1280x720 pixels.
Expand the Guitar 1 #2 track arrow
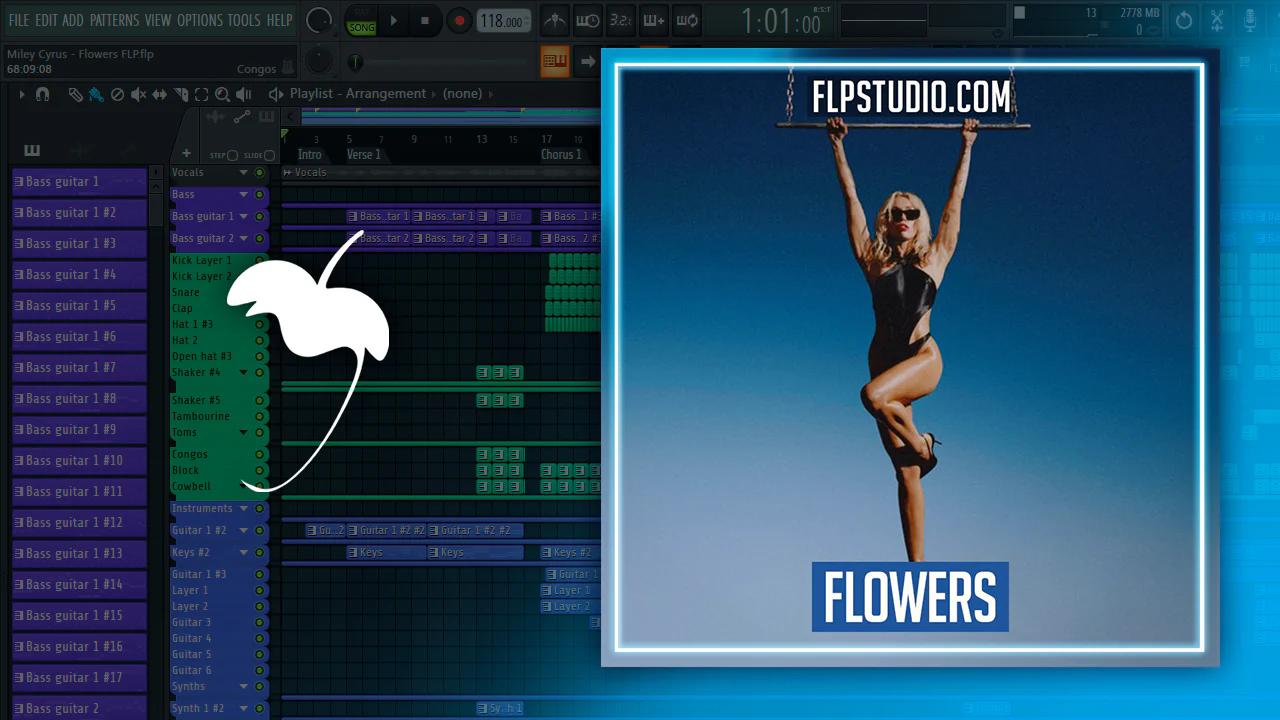tap(243, 530)
